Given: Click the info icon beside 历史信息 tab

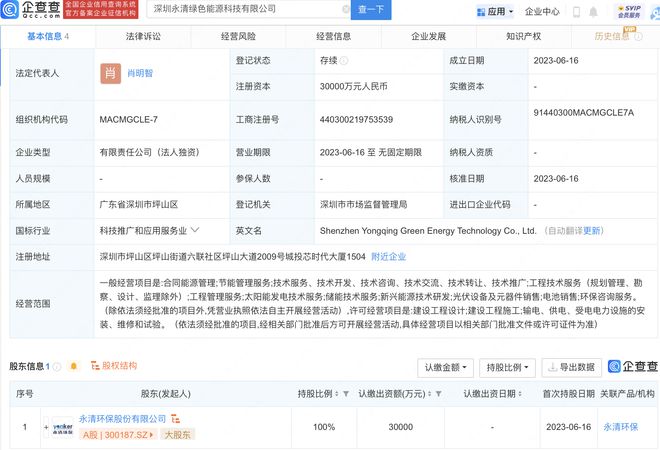Looking at the screenshot, I should 639,37.
